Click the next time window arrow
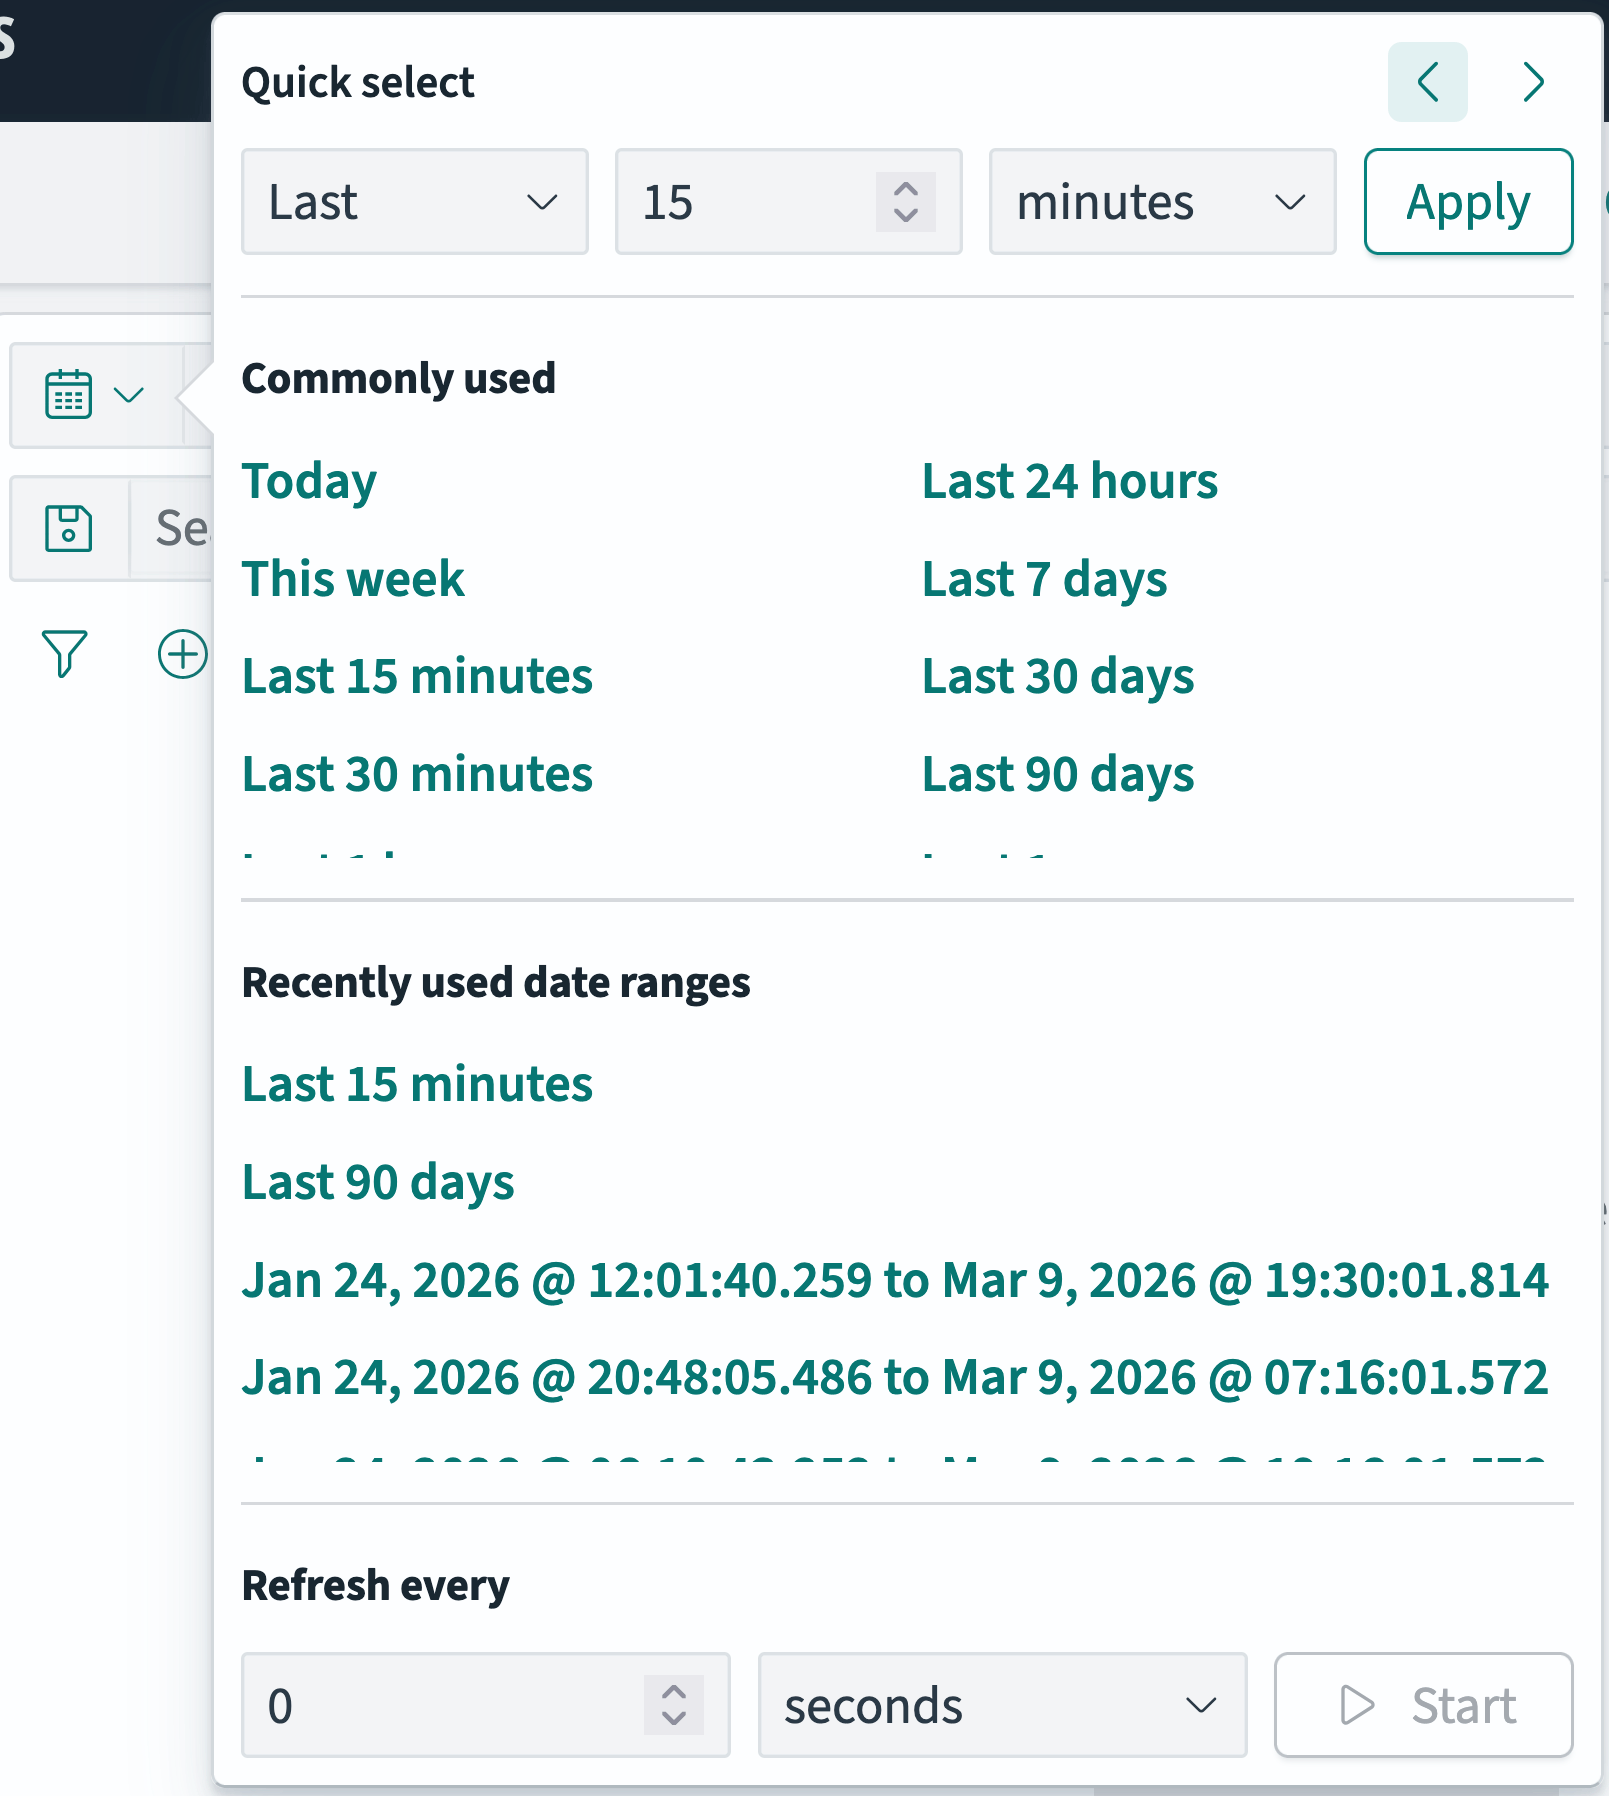Viewport: 1609px width, 1796px height. click(1533, 82)
